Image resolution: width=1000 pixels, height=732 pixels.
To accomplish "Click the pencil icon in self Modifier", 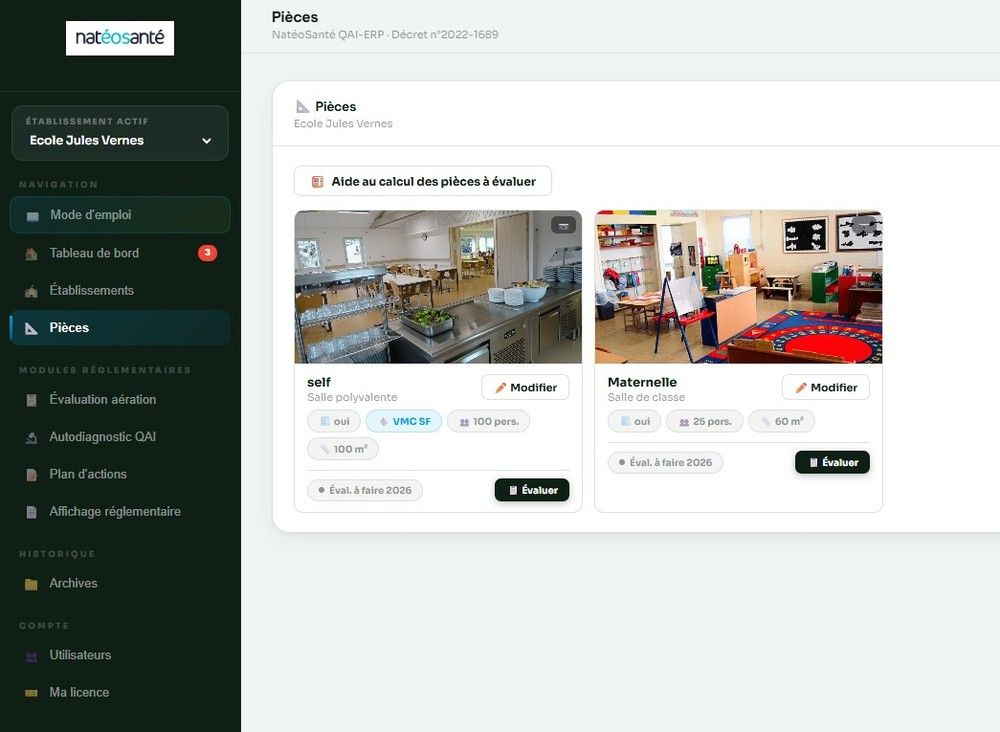I will coord(501,388).
